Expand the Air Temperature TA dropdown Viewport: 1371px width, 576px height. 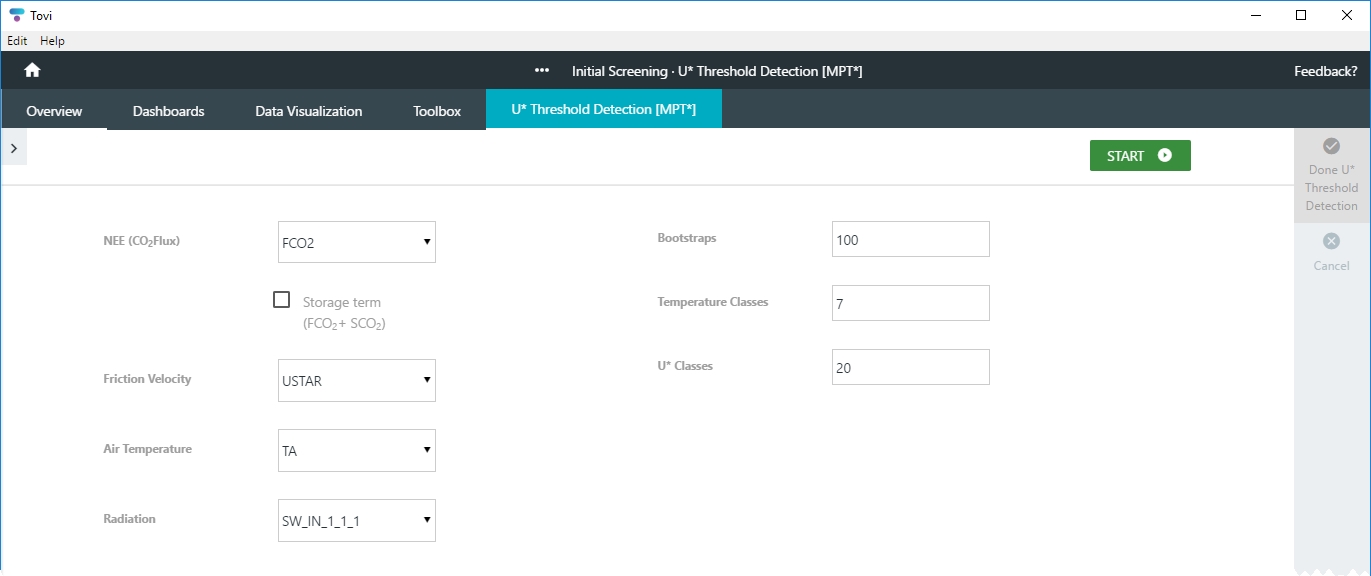pyautogui.click(x=357, y=451)
